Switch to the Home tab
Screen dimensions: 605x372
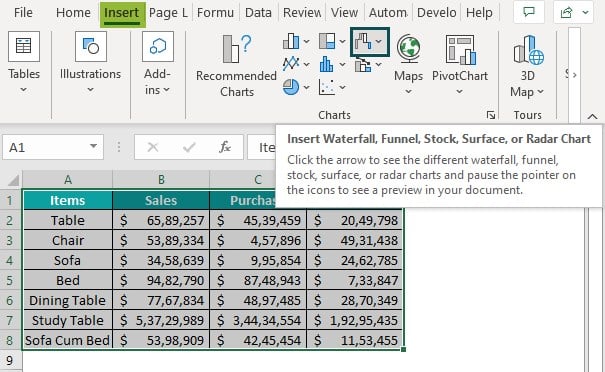[73, 13]
